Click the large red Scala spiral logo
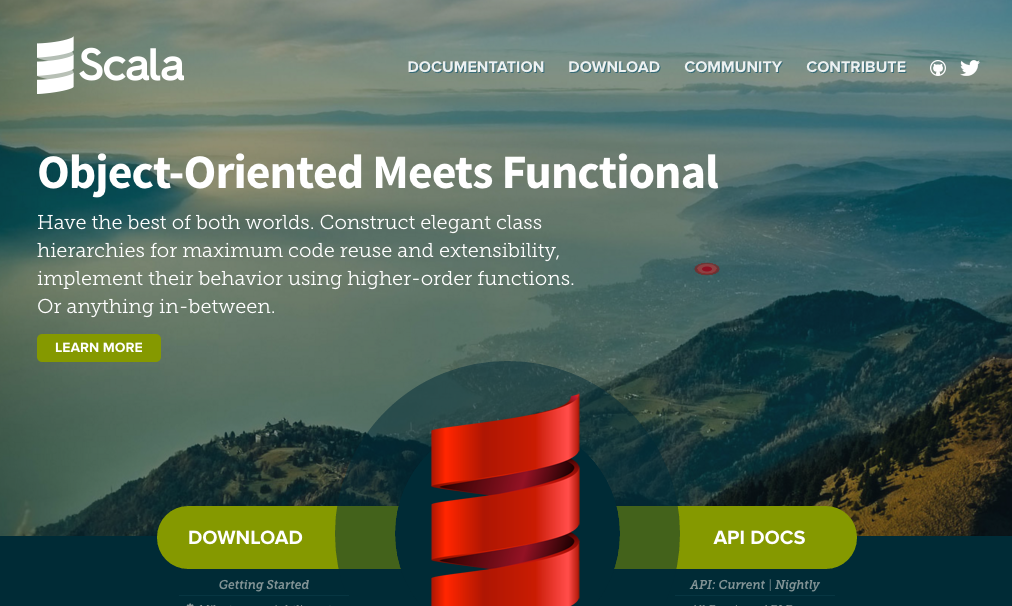The height and width of the screenshot is (606, 1012). tap(505, 500)
